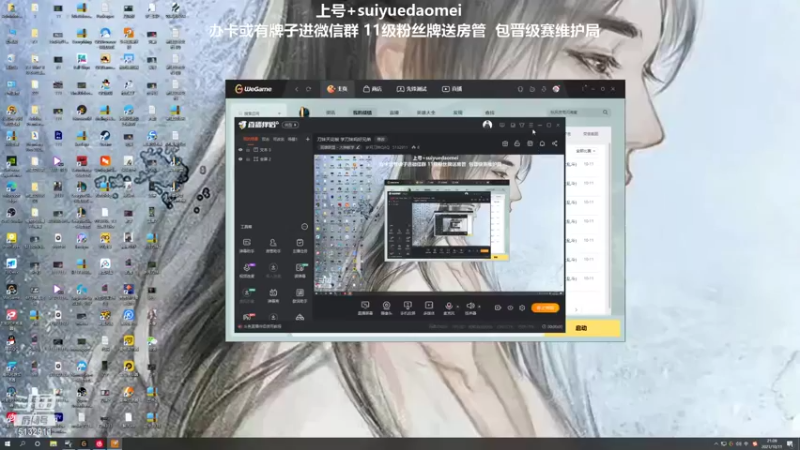
Task: Click the record video icon beside settings
Action: [x=498, y=308]
